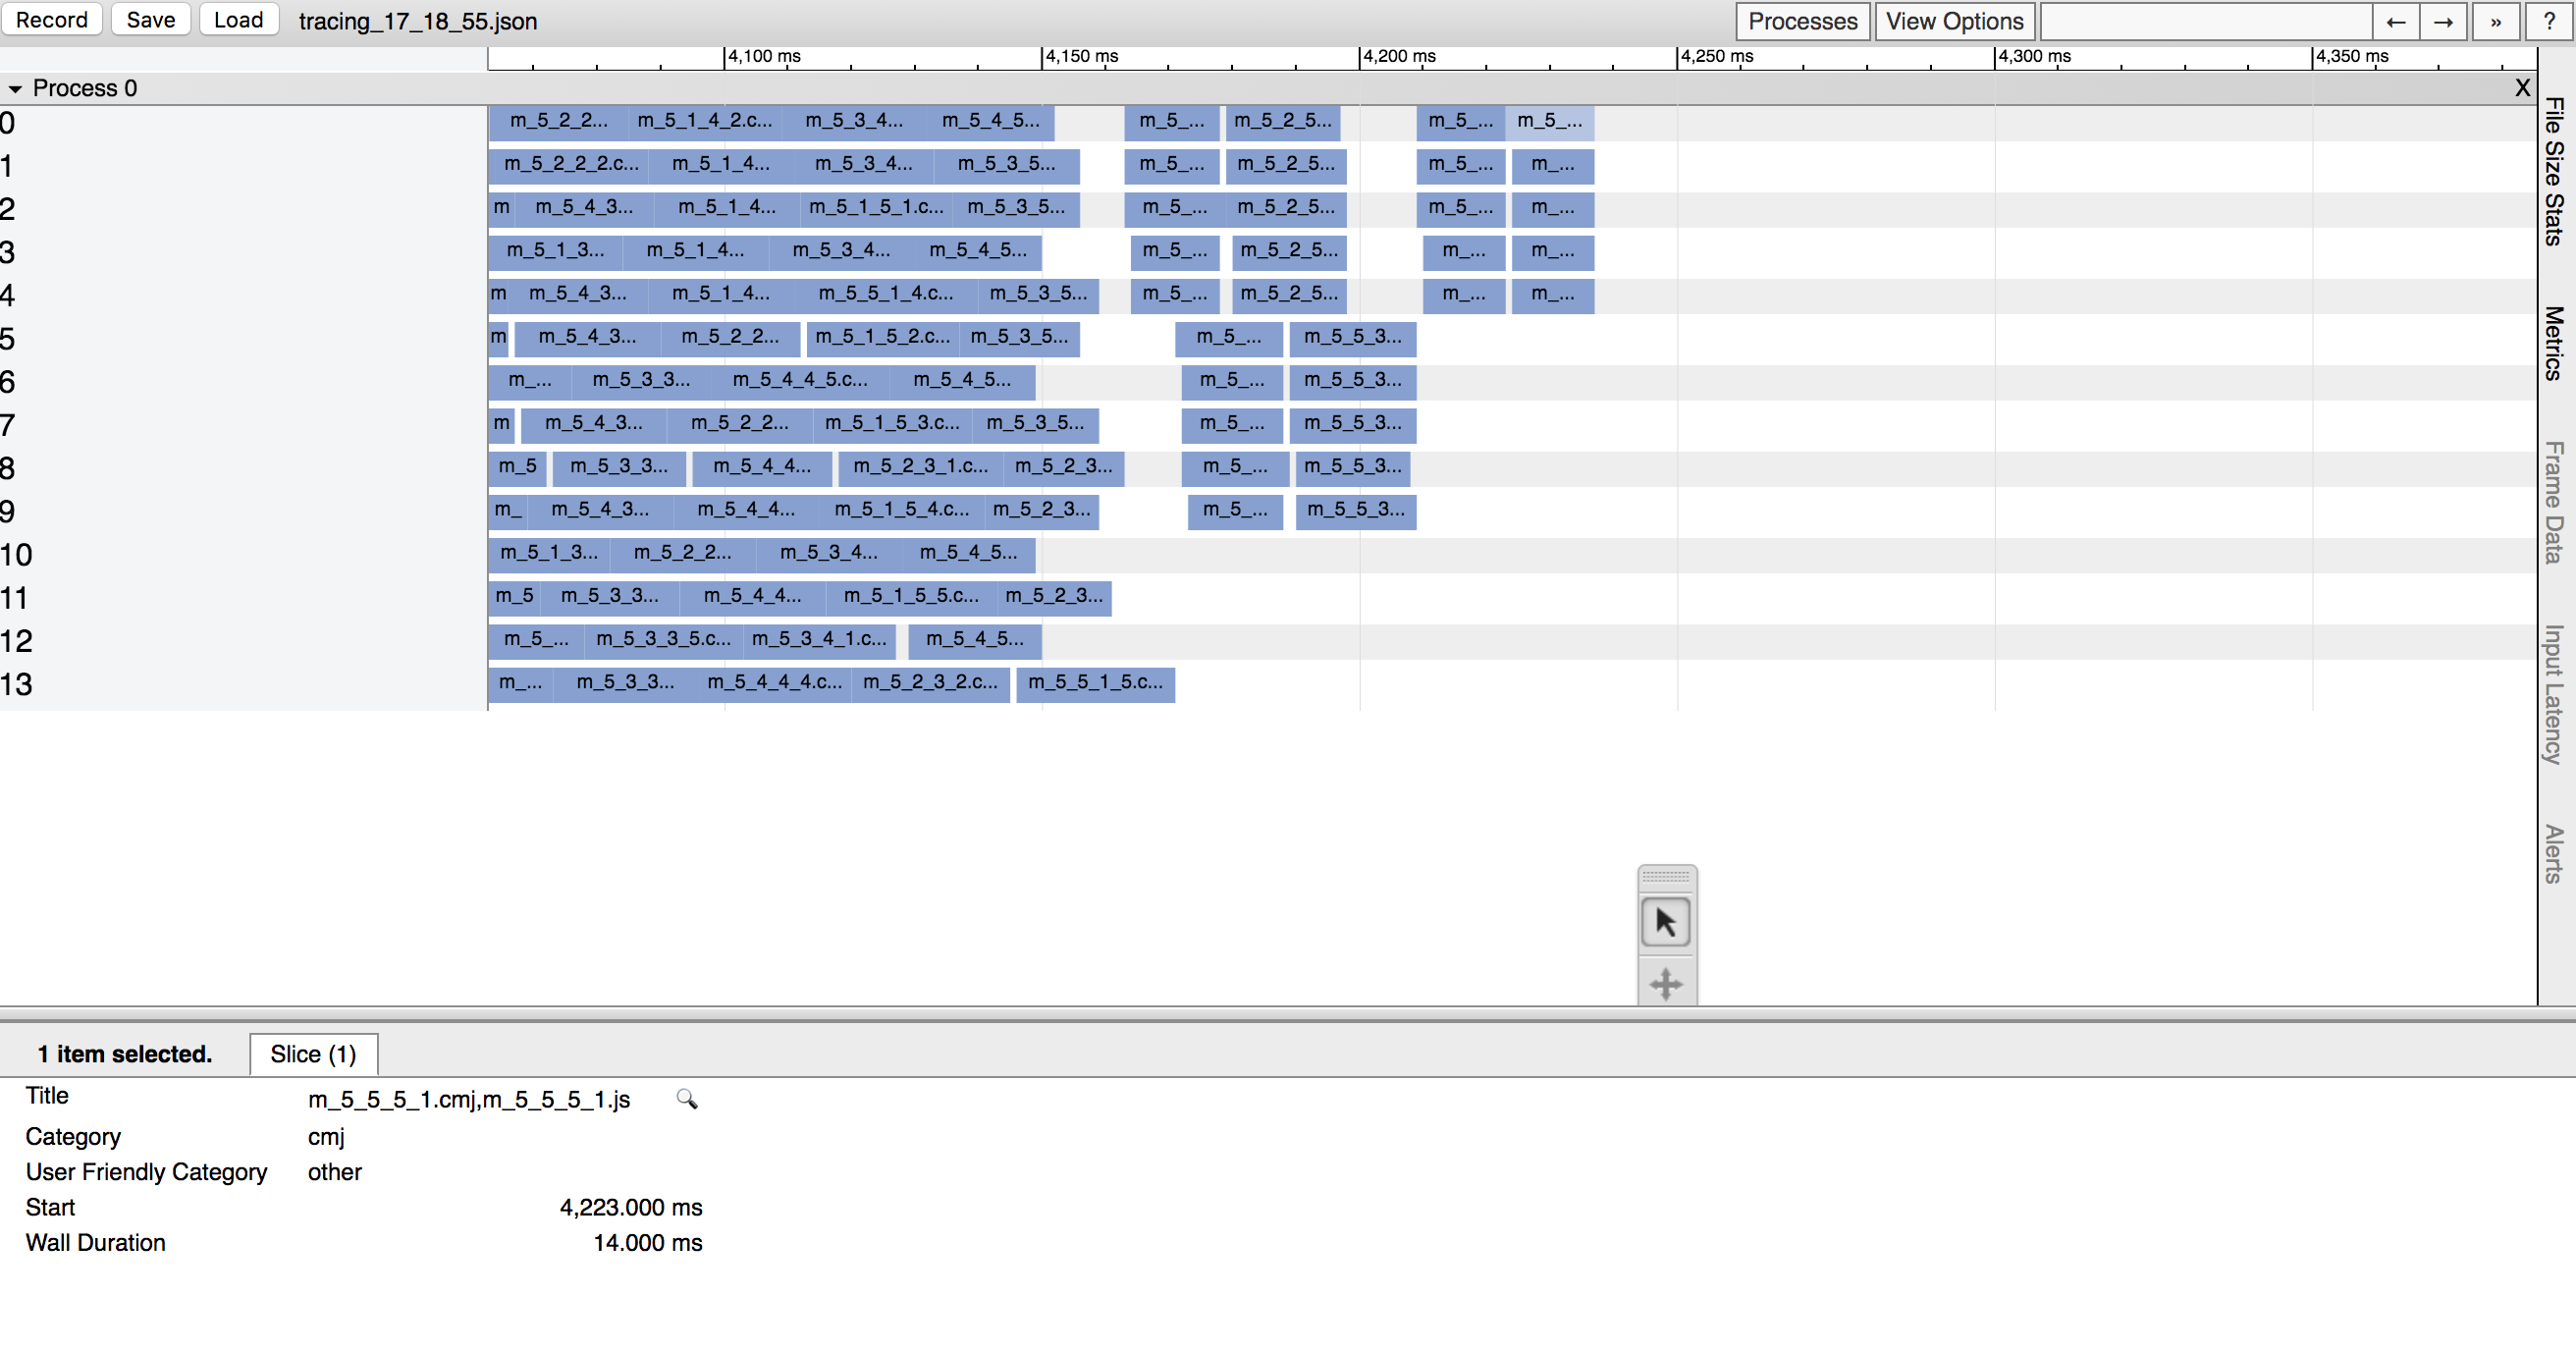Click the Load button
Viewport: 2576px width, 1351px height.
click(238, 20)
